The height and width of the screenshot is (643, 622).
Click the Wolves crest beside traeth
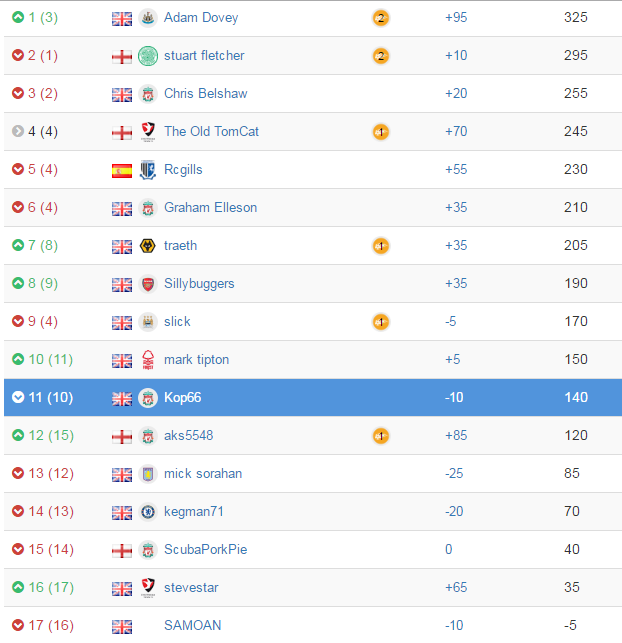[x=148, y=246]
